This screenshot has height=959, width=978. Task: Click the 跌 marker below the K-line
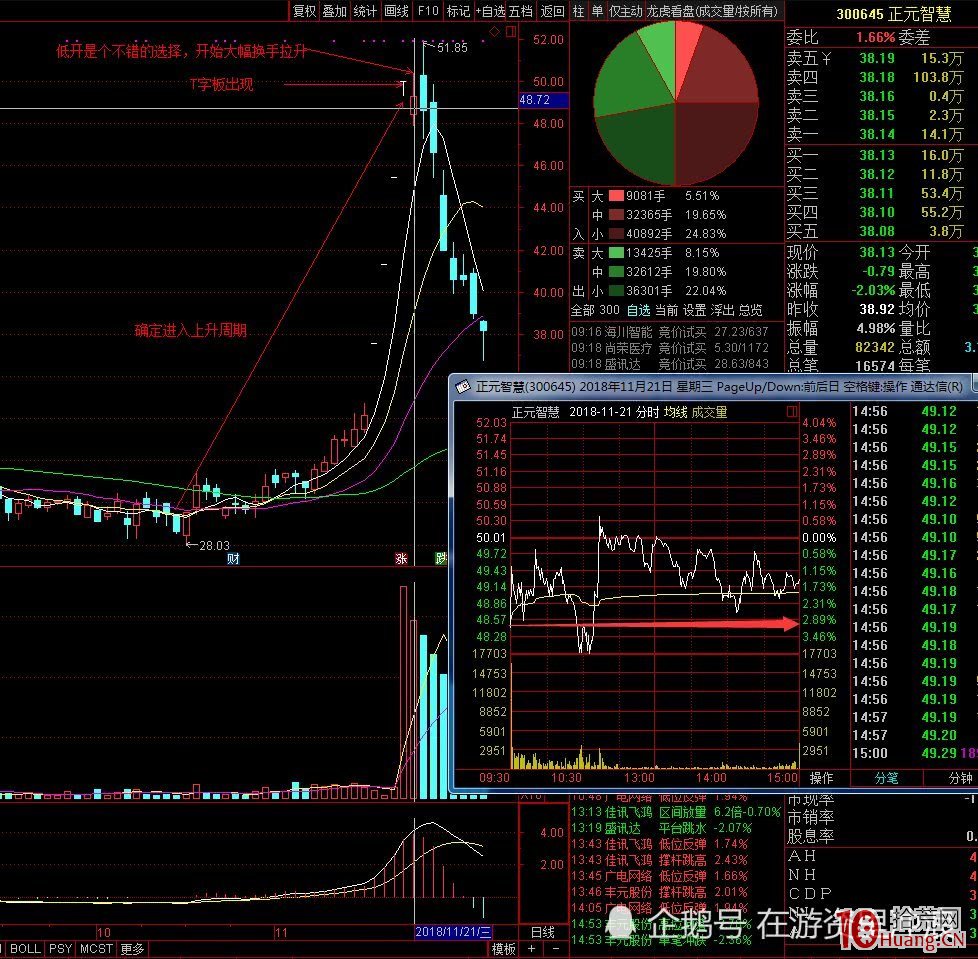click(440, 558)
